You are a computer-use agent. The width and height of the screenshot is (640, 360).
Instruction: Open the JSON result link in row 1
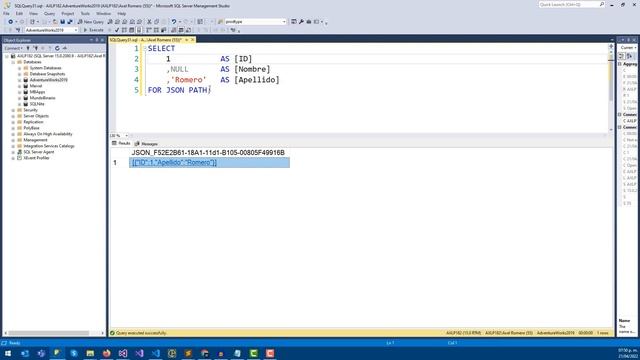[x=174, y=162]
